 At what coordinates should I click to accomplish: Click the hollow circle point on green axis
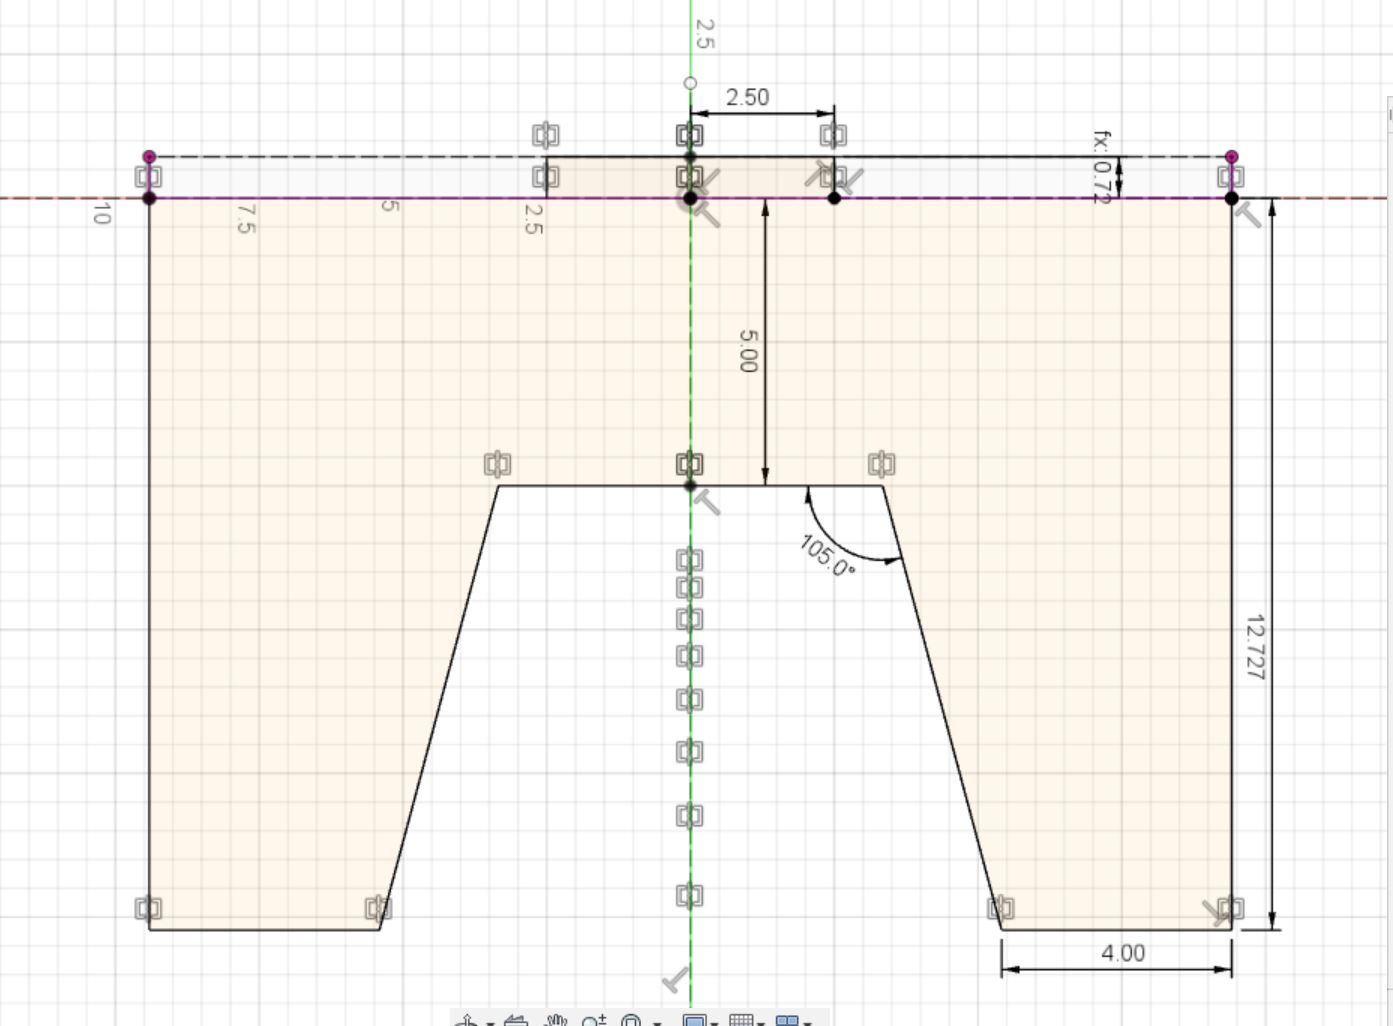[690, 83]
